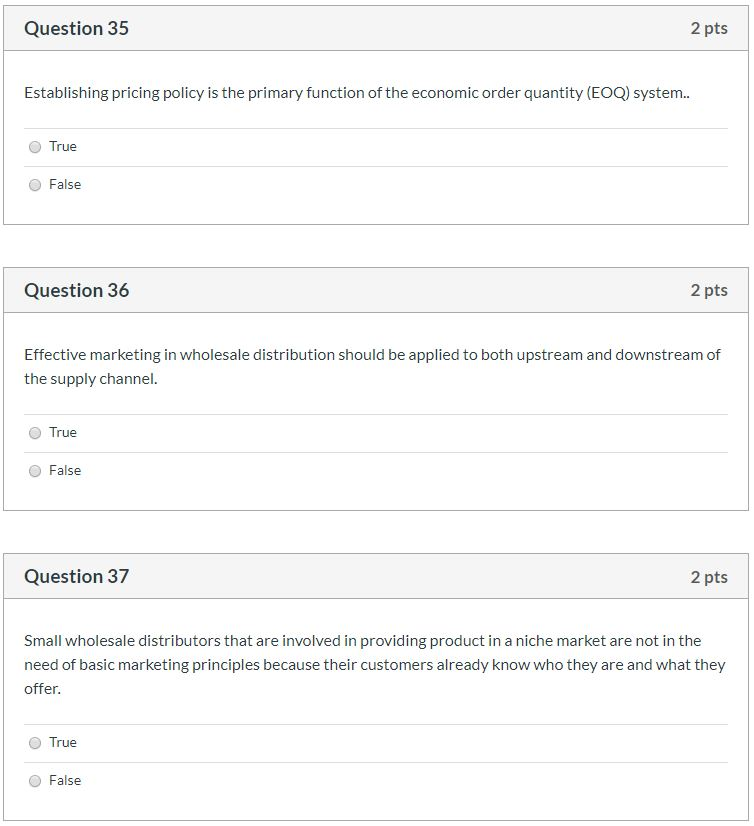Click the True label text in Question 35
The image size is (754, 826).
tap(62, 146)
